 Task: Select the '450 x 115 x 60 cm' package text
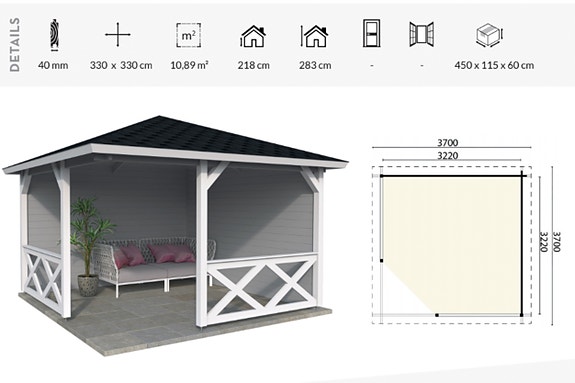point(494,65)
